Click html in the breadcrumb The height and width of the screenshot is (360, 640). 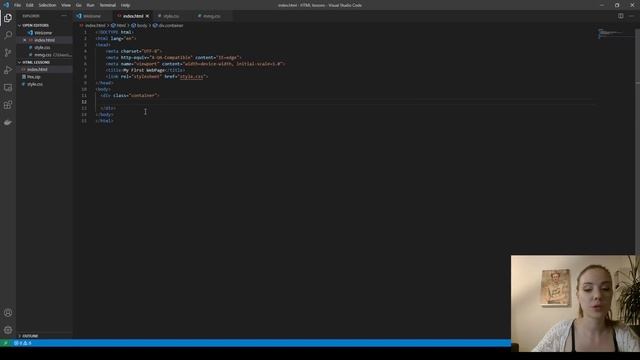pos(121,25)
